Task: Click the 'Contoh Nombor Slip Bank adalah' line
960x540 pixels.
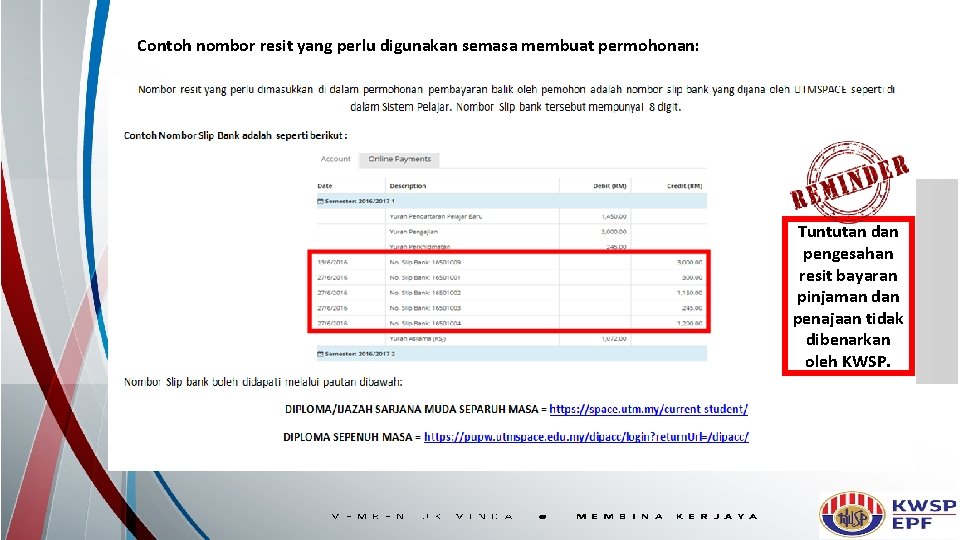Action: 236,135
